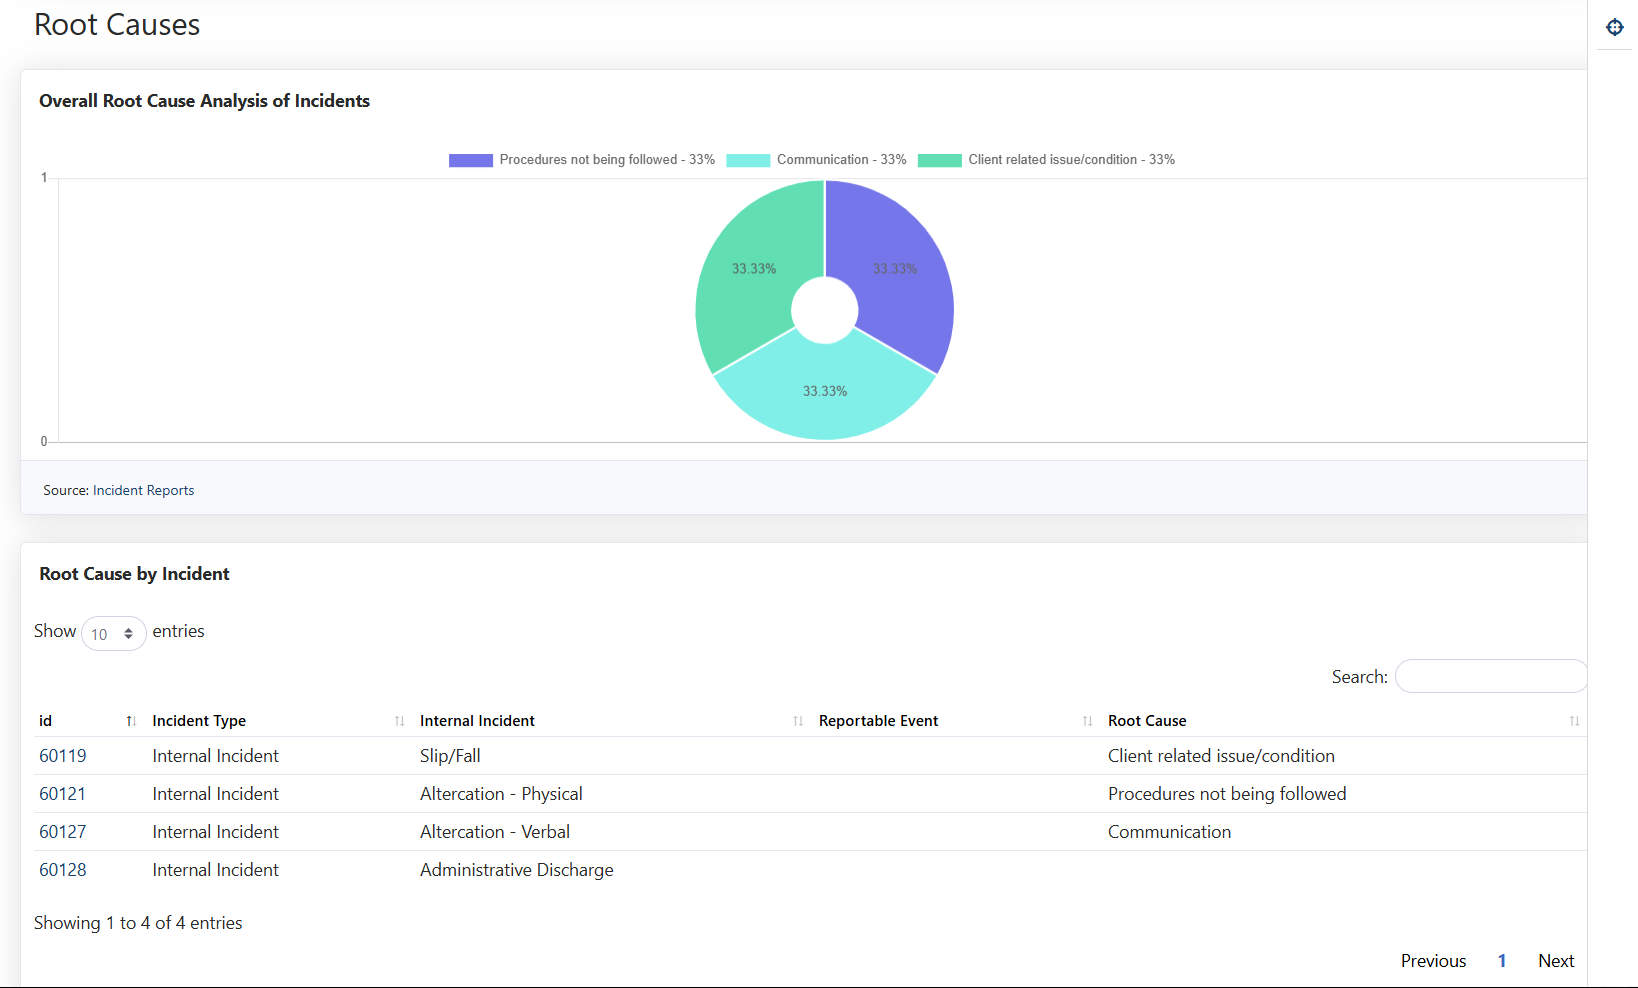Open the Incident Reports source link
Screen dimensions: 1638x988
pos(143,490)
